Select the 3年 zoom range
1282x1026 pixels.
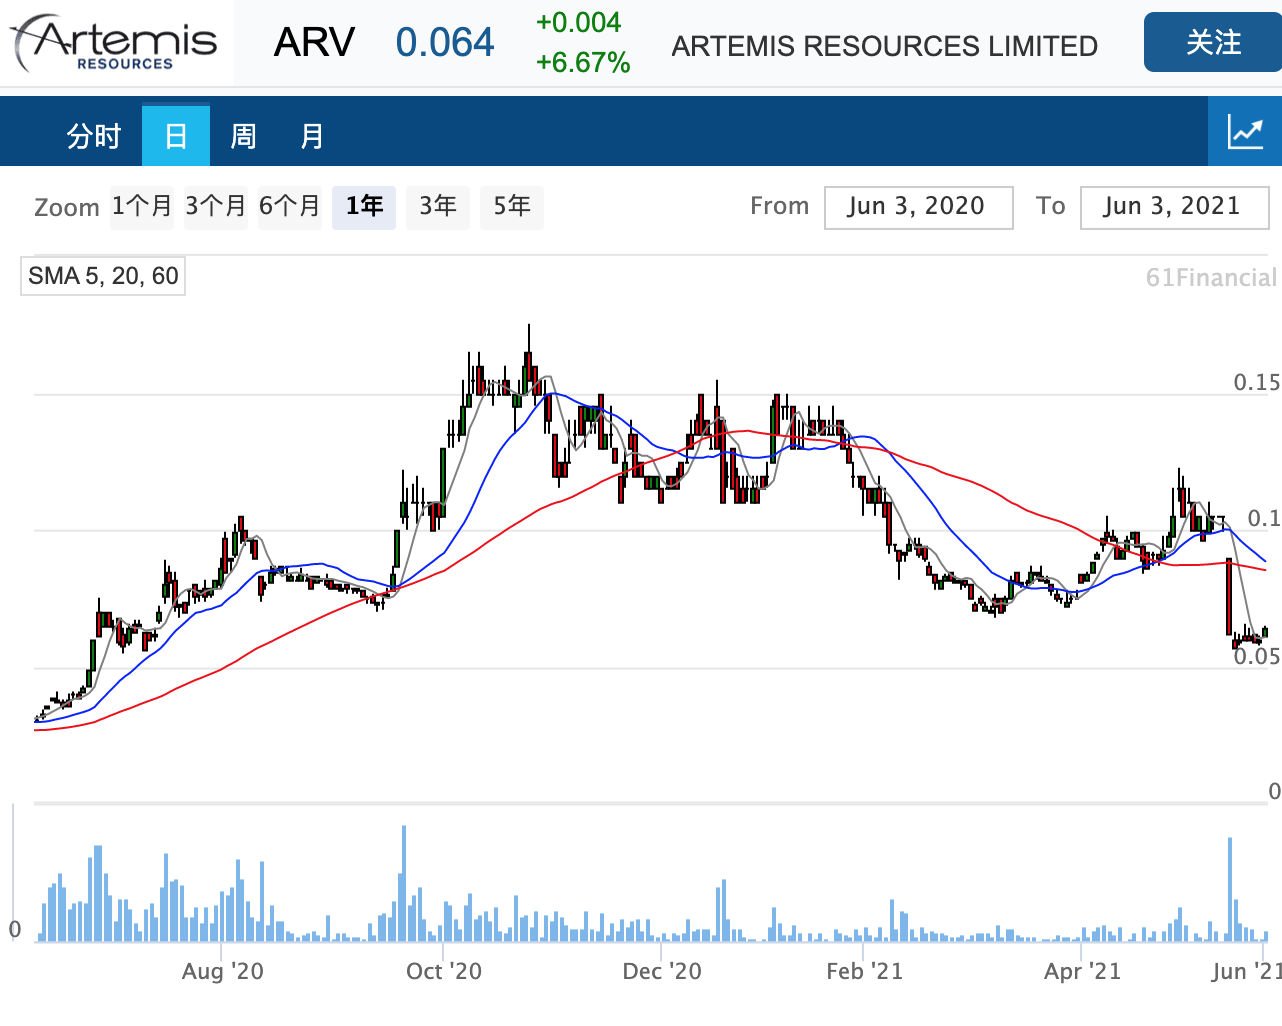tap(438, 207)
